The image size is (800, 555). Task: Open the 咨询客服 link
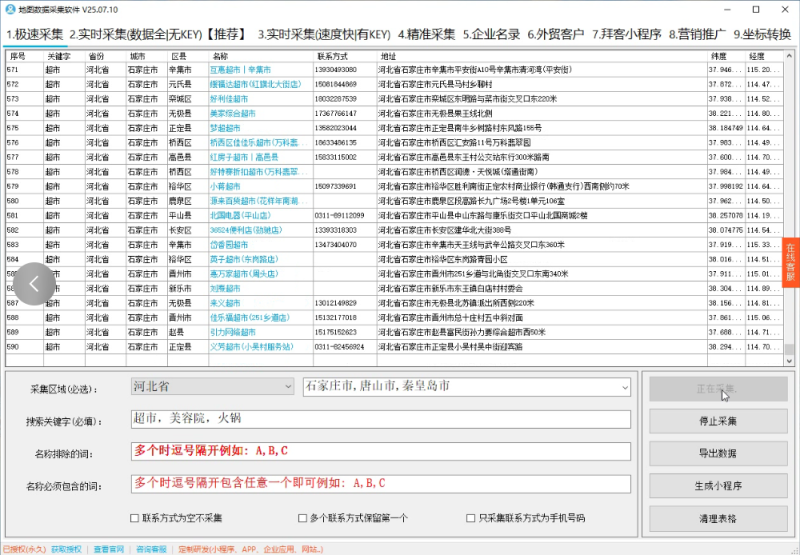point(151,549)
